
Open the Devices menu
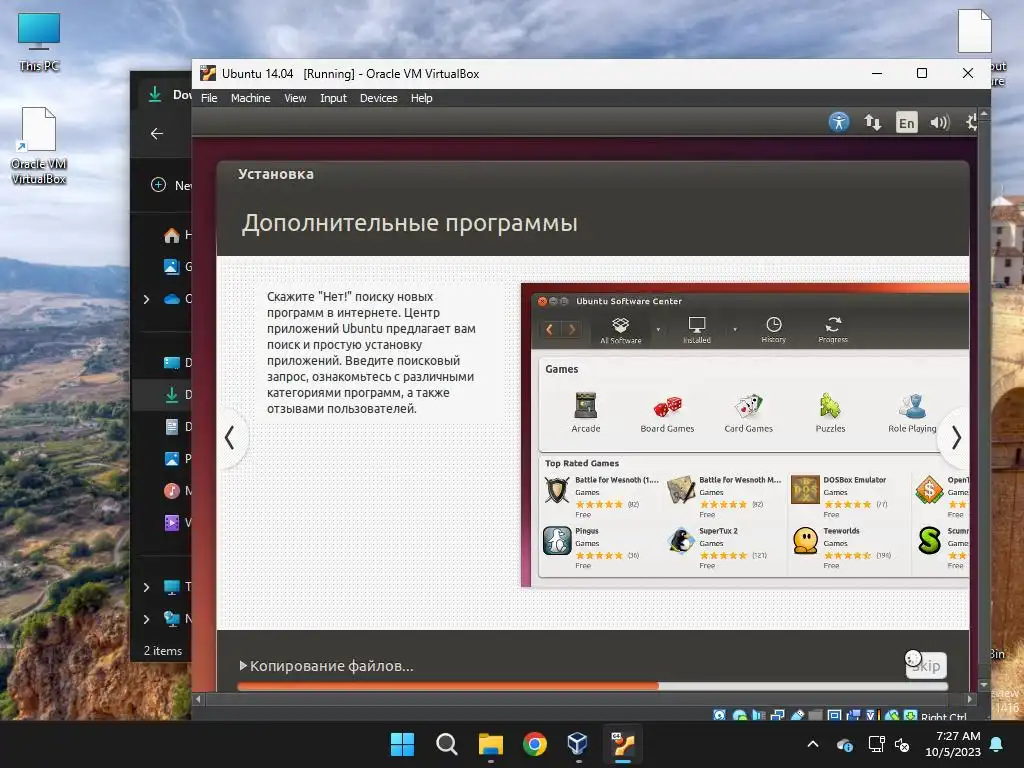379,98
